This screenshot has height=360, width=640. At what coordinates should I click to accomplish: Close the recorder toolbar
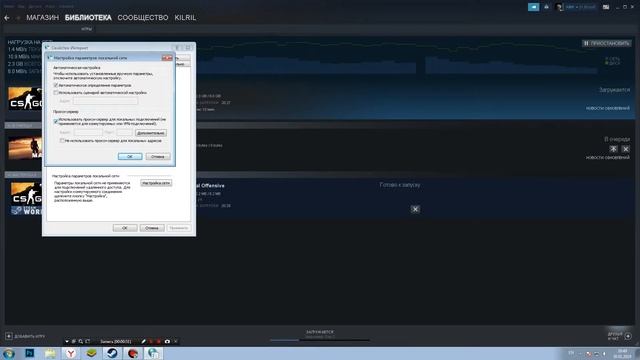pos(176,341)
